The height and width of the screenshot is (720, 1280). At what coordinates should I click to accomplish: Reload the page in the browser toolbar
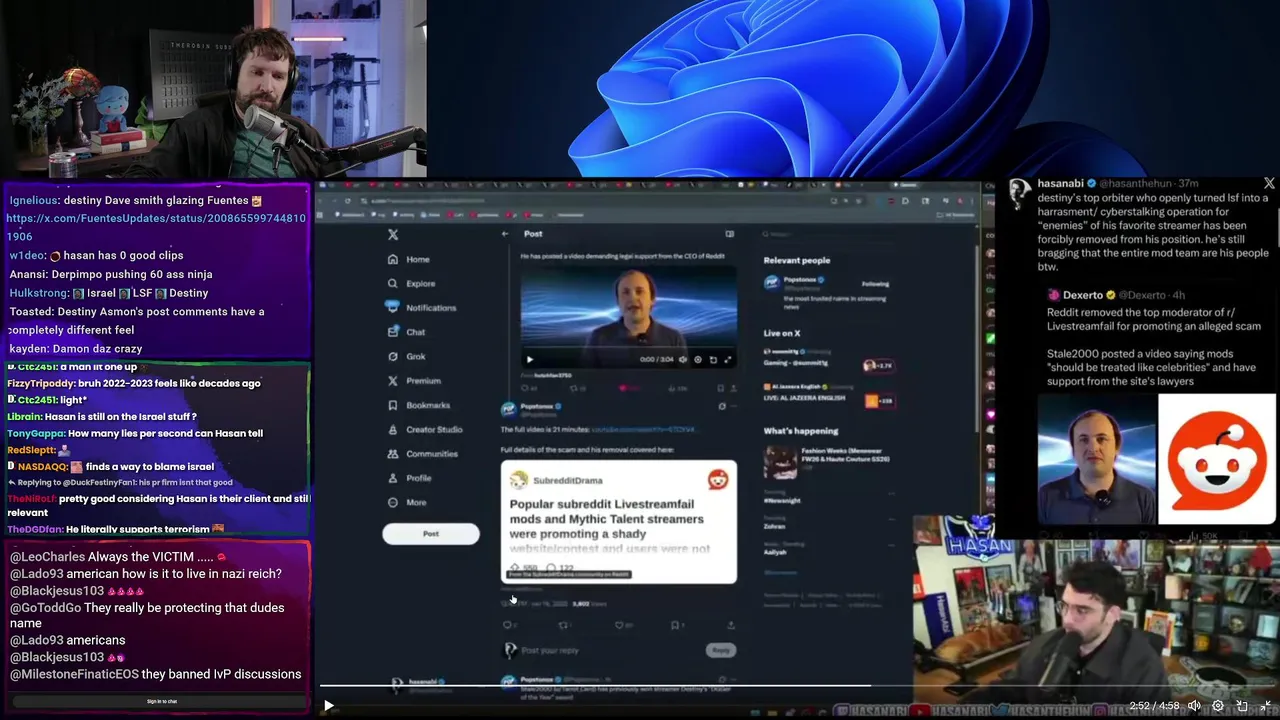[347, 201]
